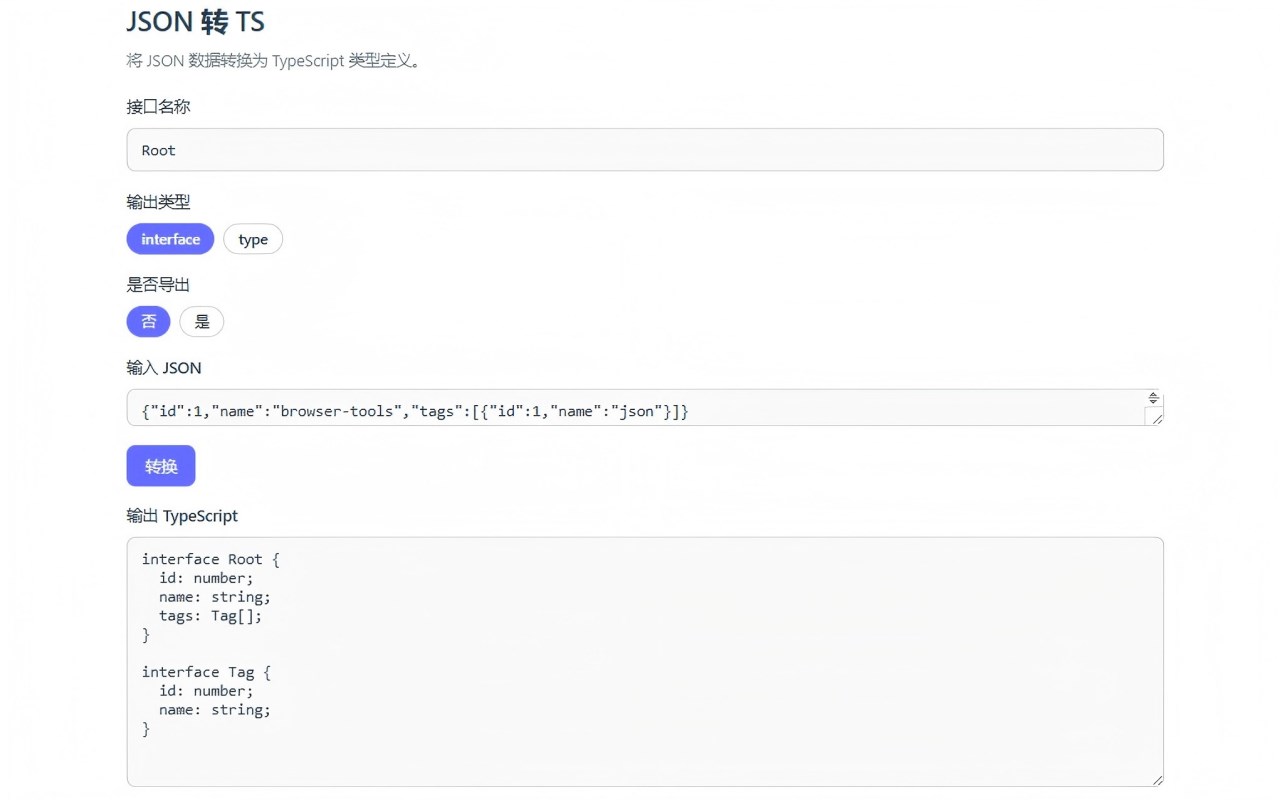Choose 是 to enable export
The width and height of the screenshot is (1280, 800).
(202, 321)
